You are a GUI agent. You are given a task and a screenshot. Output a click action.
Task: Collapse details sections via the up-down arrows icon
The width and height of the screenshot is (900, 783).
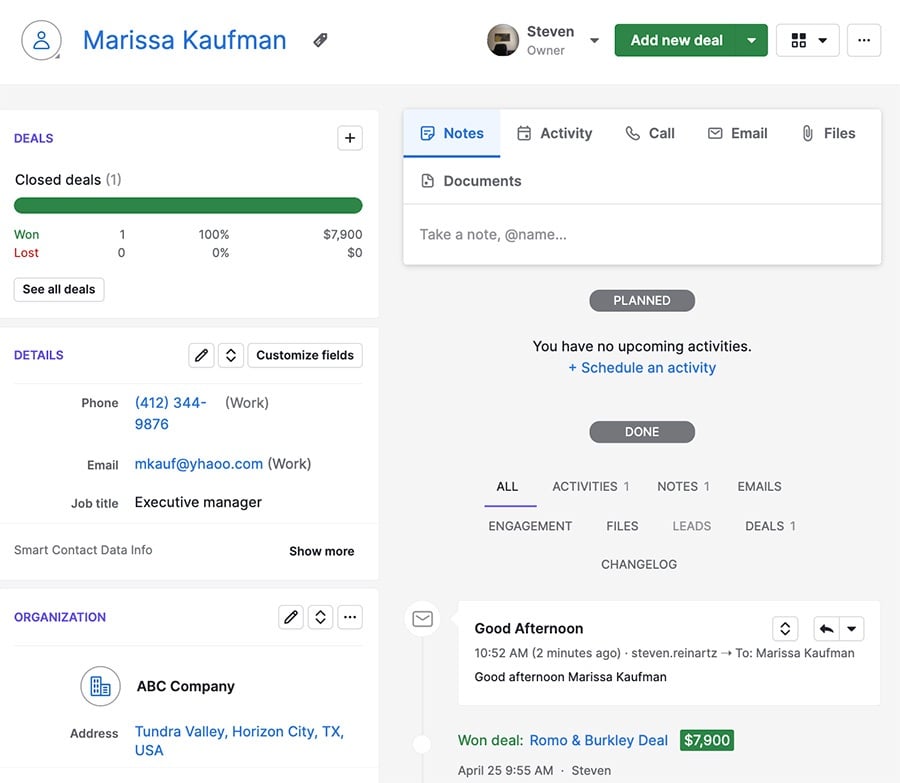pyautogui.click(x=230, y=355)
